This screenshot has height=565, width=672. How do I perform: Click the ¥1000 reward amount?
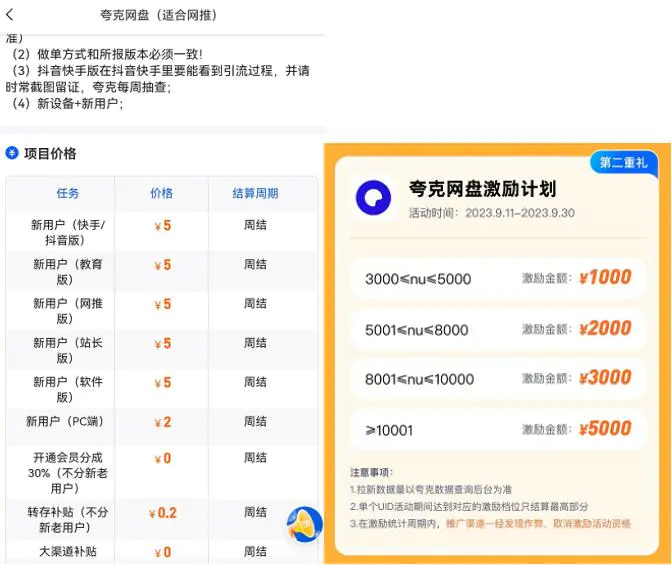click(605, 277)
